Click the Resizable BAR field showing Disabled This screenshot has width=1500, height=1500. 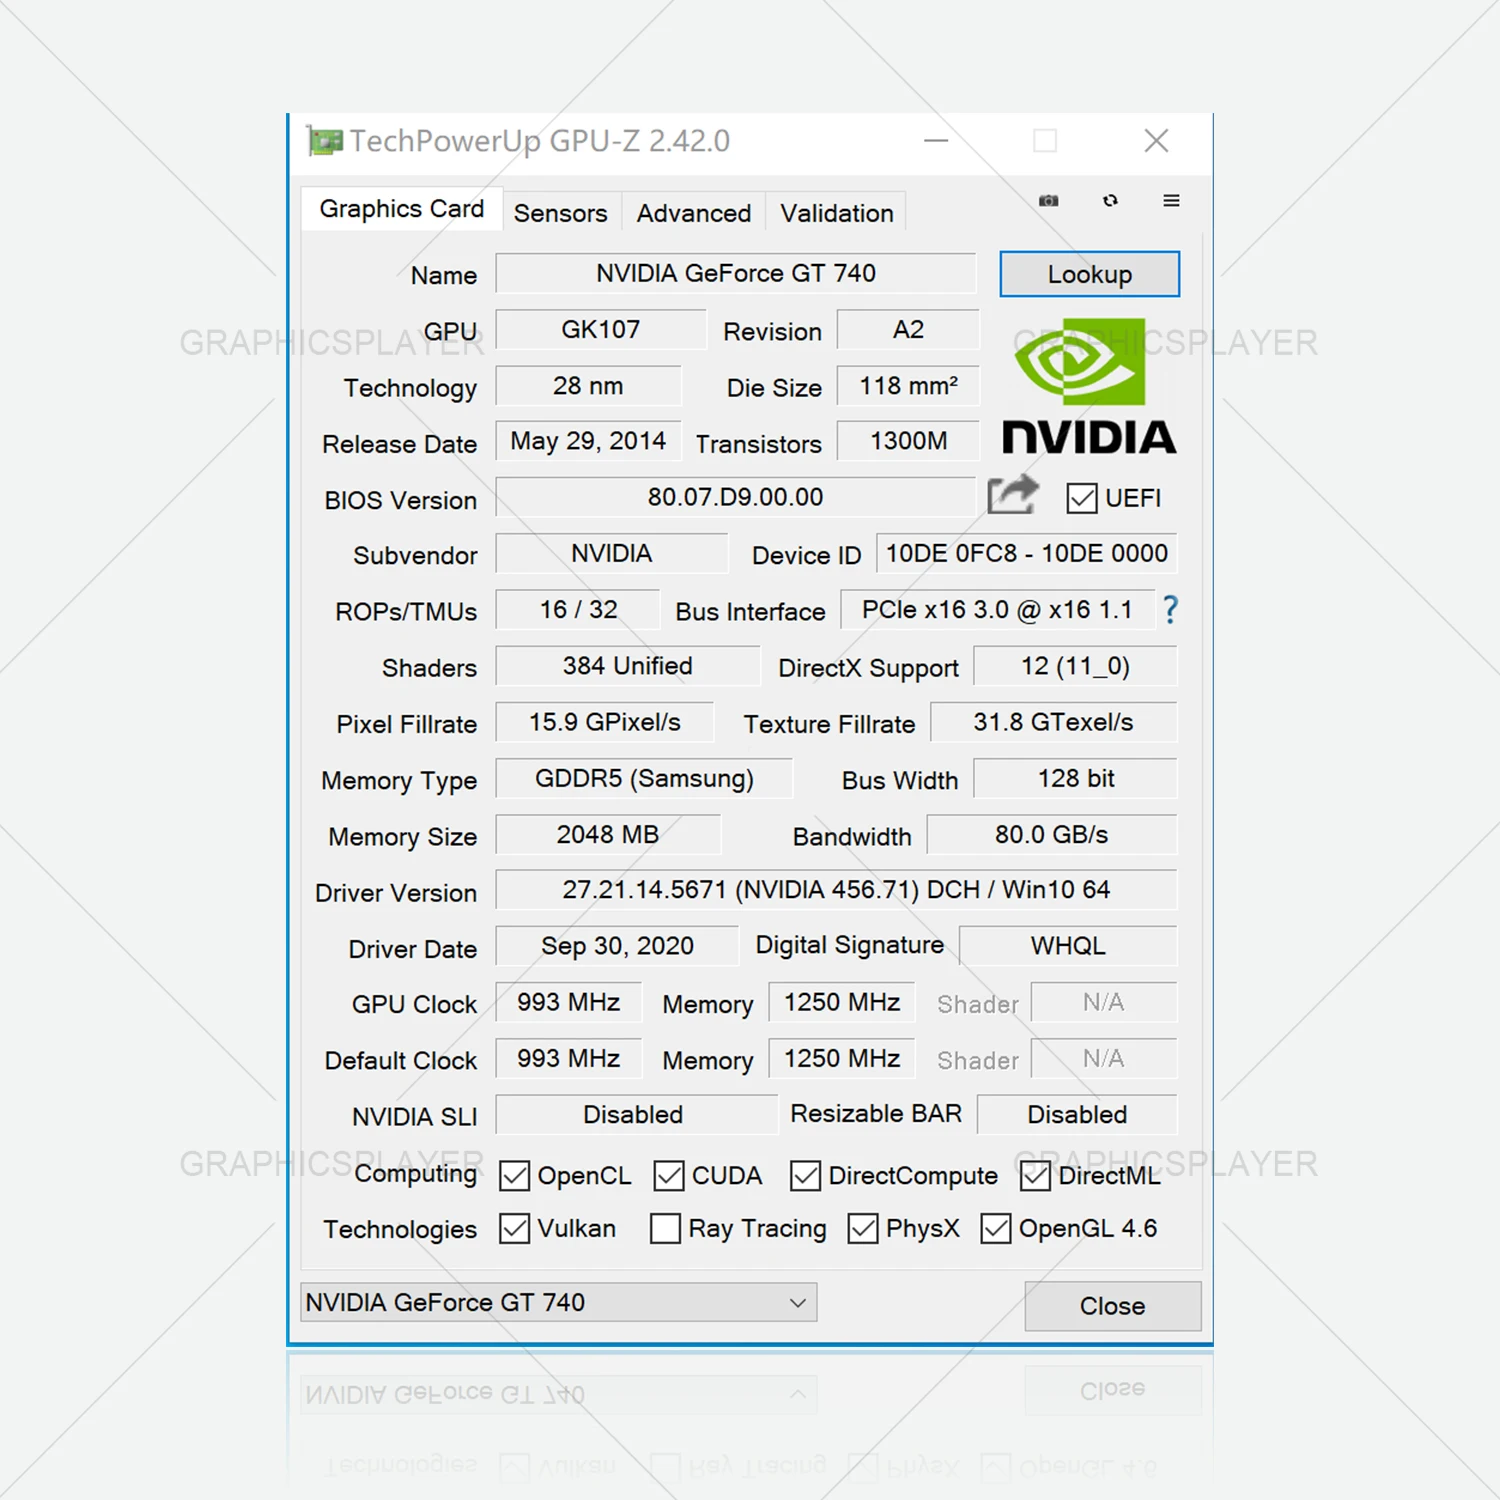coord(1077,1114)
